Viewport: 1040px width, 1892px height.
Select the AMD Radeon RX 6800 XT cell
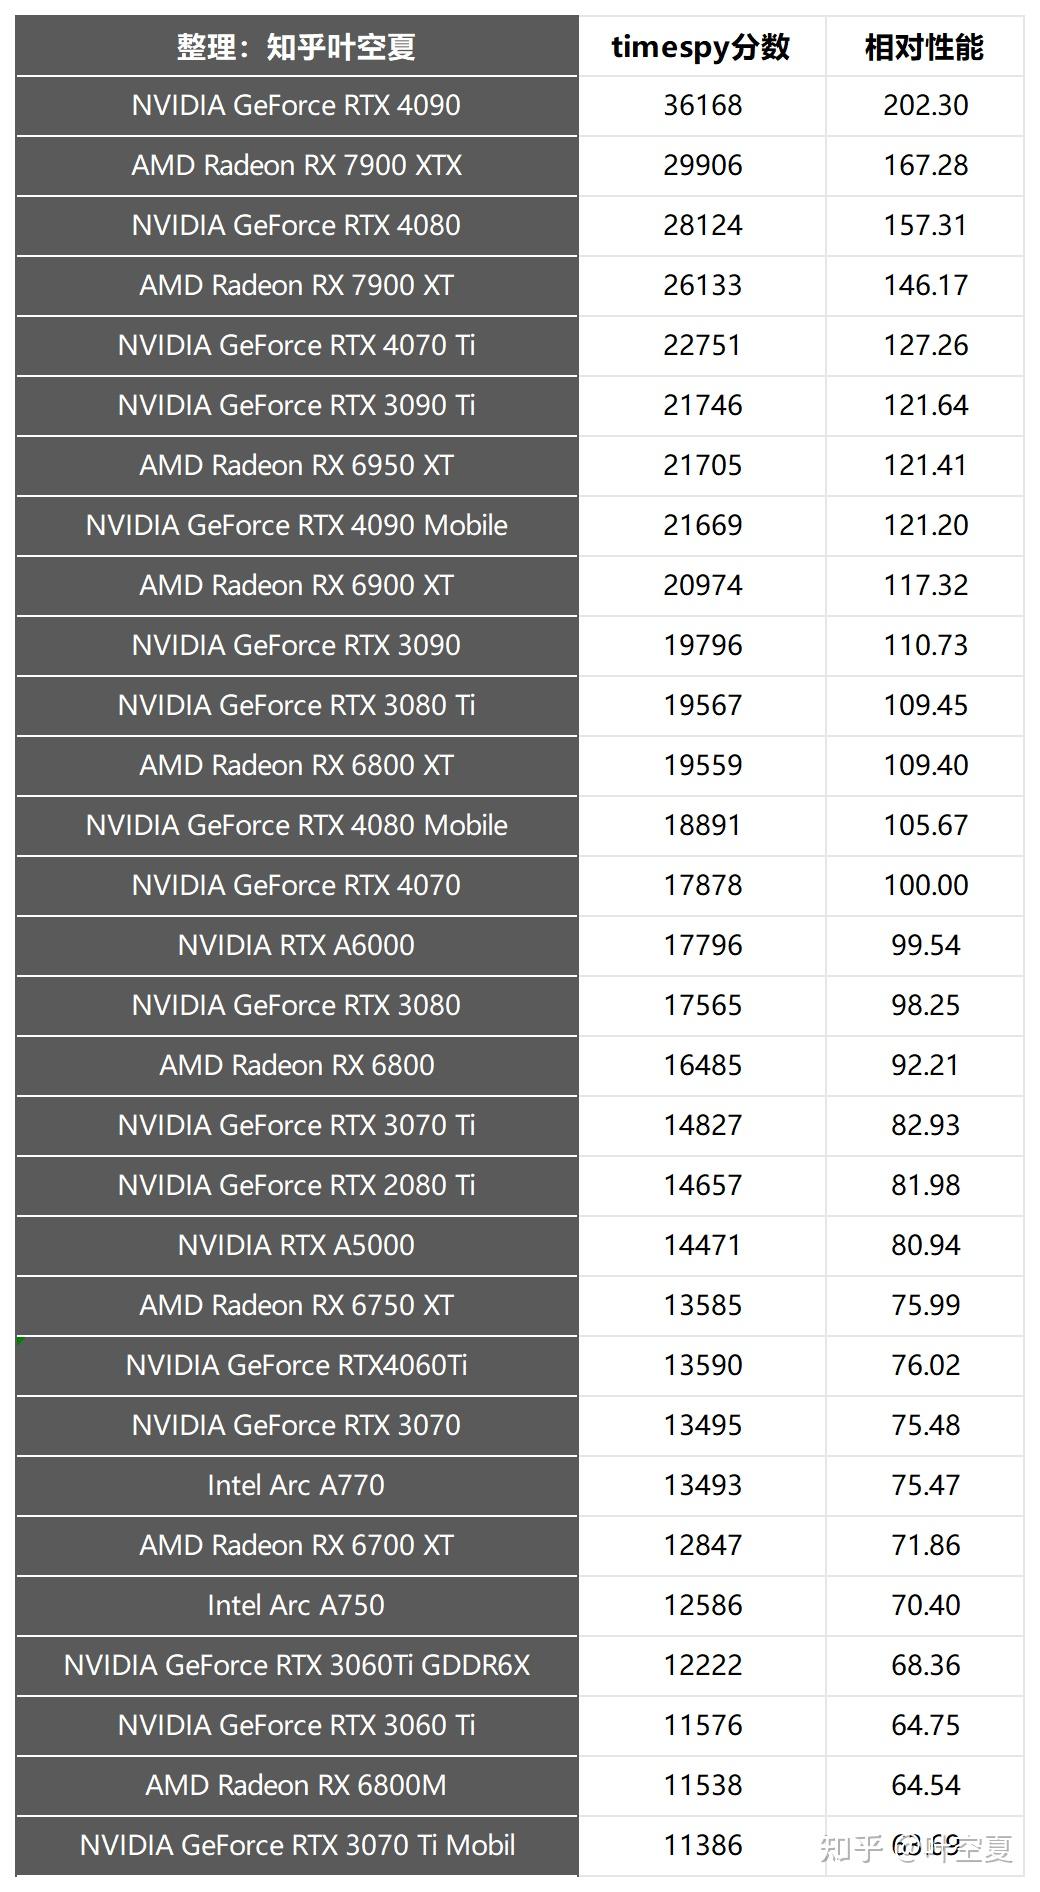click(x=296, y=765)
